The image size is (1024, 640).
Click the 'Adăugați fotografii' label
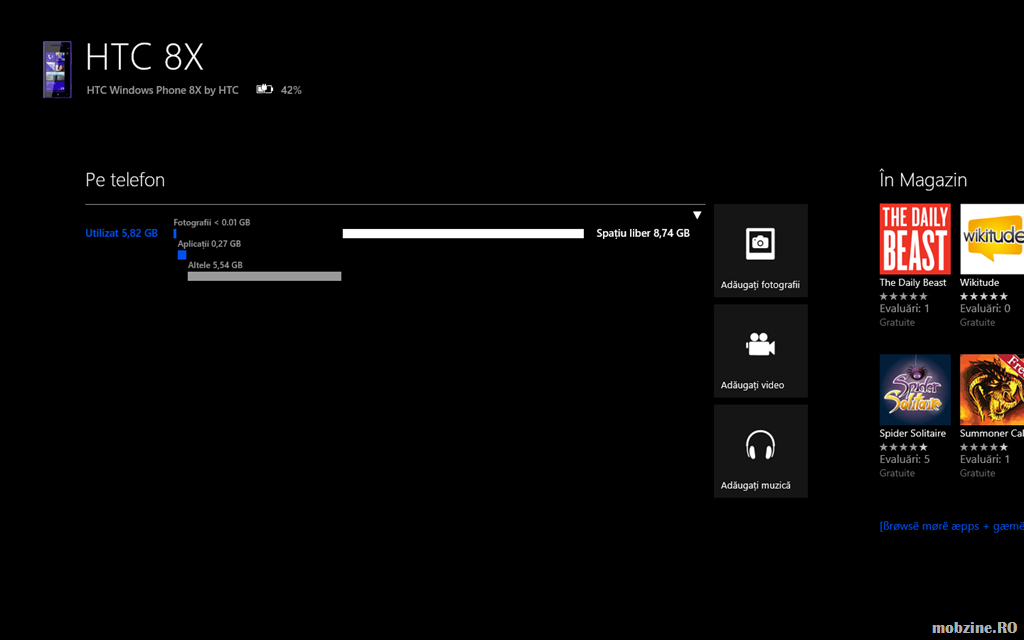click(x=760, y=285)
